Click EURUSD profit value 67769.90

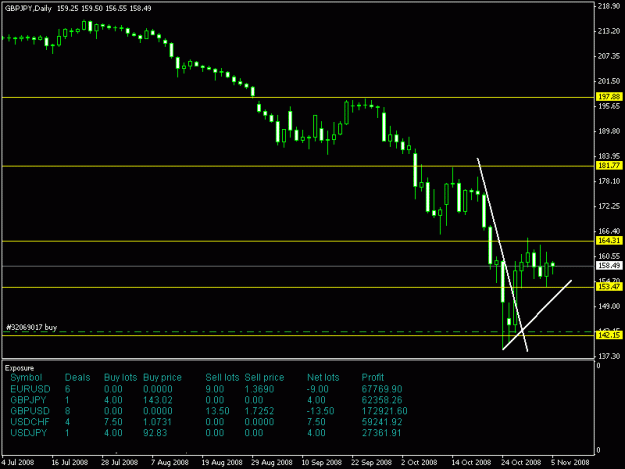(382, 389)
